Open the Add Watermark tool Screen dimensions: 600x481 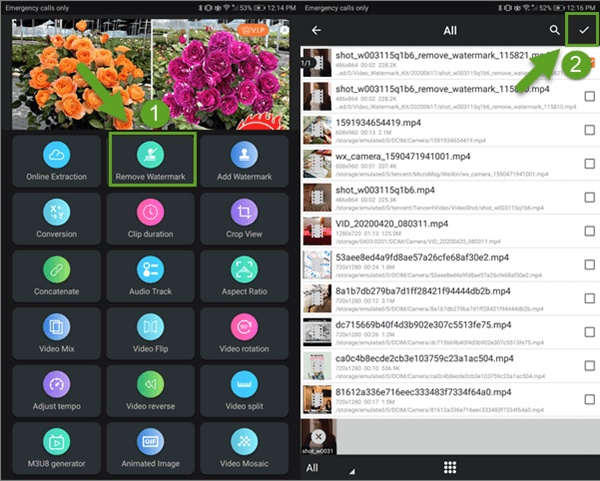(x=244, y=161)
